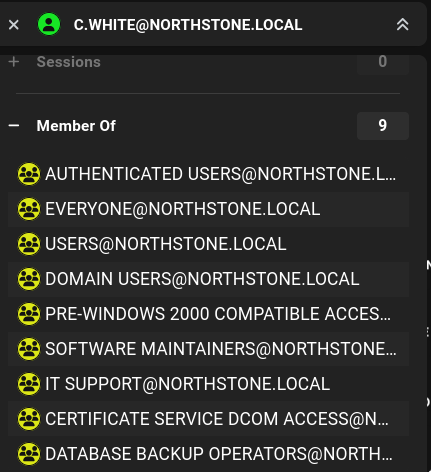Click the EVERYONE group icon
Image resolution: width=431 pixels, height=472 pixels.
click(29, 209)
